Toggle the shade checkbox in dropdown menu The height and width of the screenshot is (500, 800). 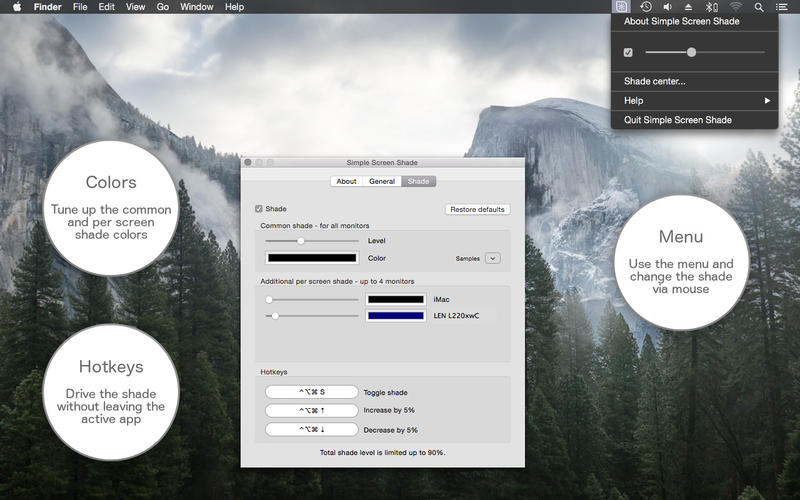click(x=628, y=52)
